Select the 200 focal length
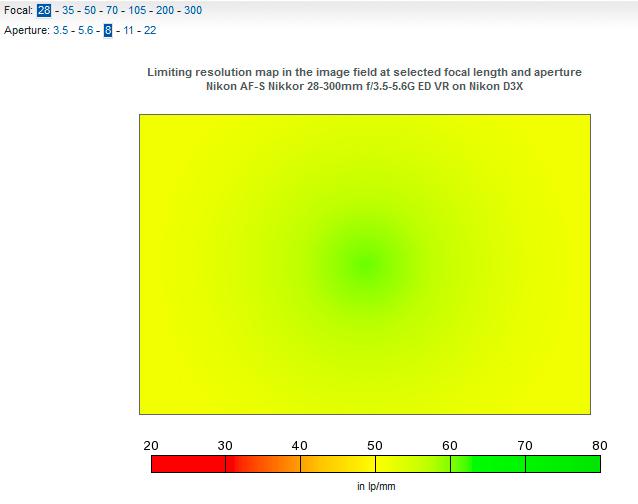Screen dimensions: 638x504 tap(165, 10)
